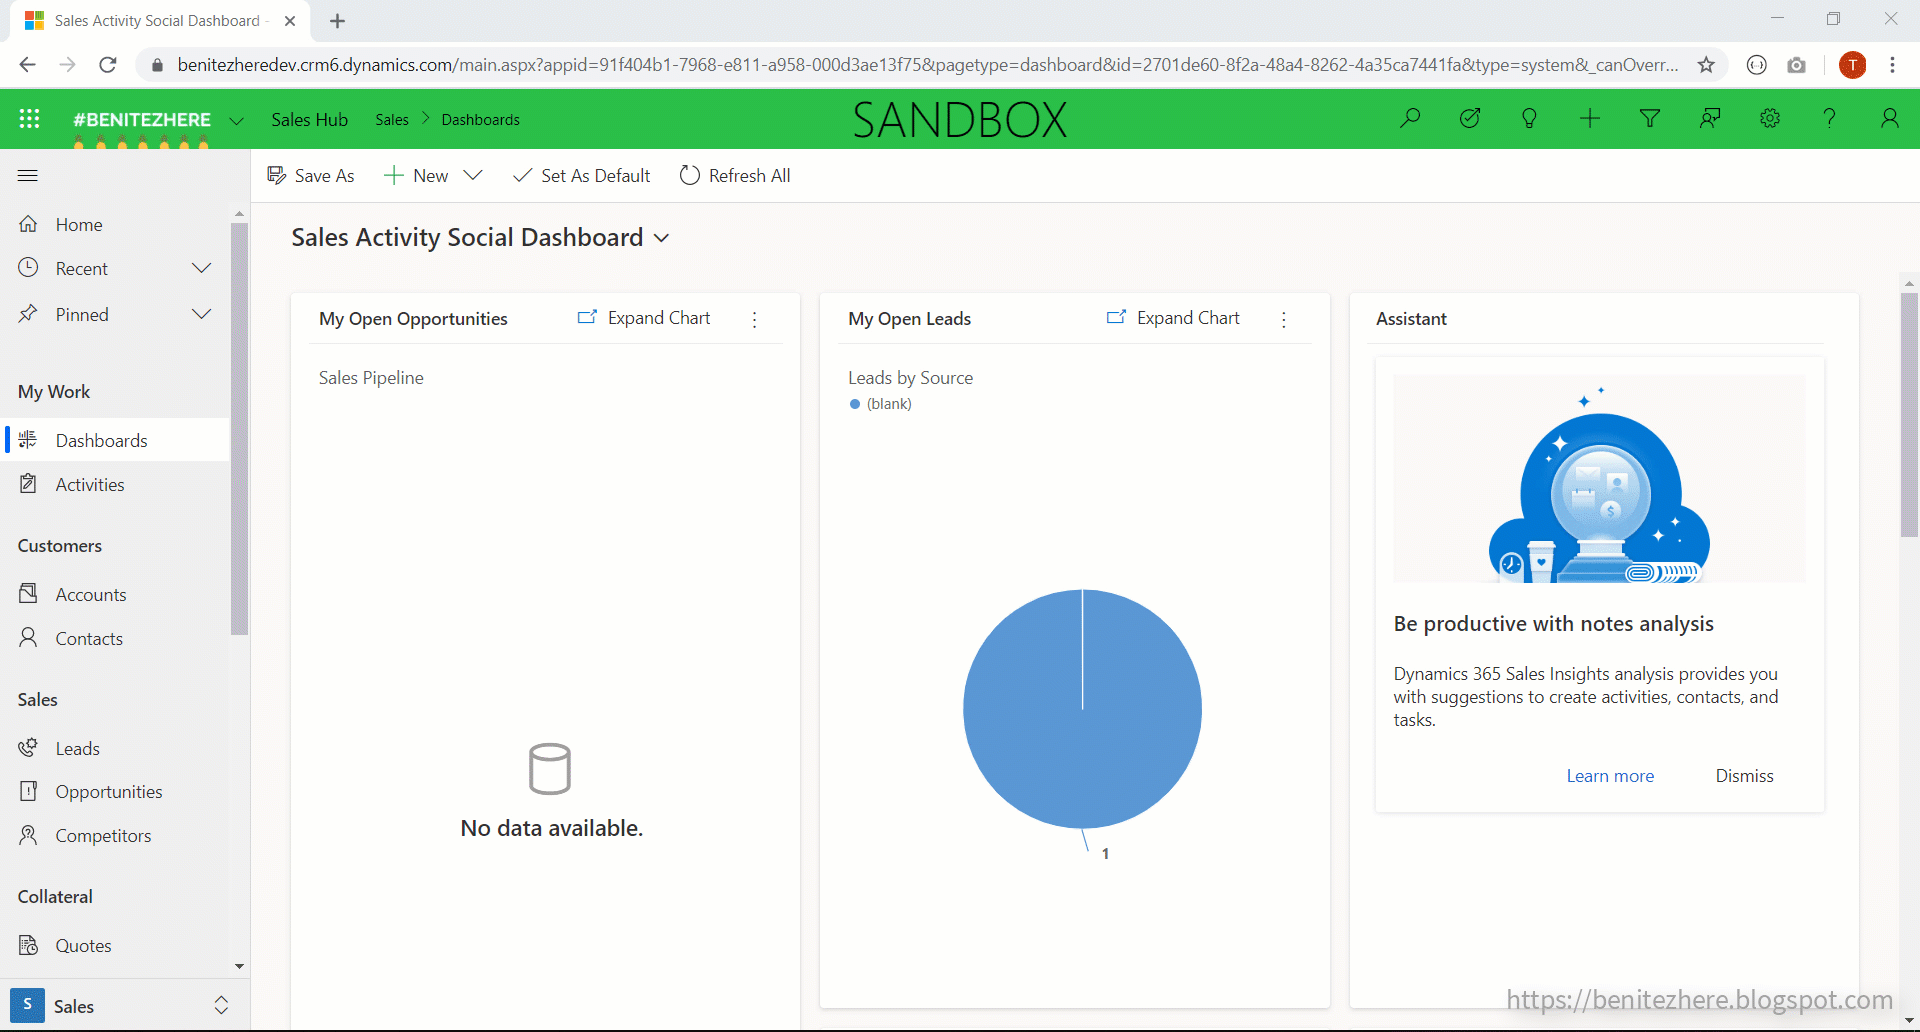
Task: Click the camera extension icon
Action: point(1797,65)
